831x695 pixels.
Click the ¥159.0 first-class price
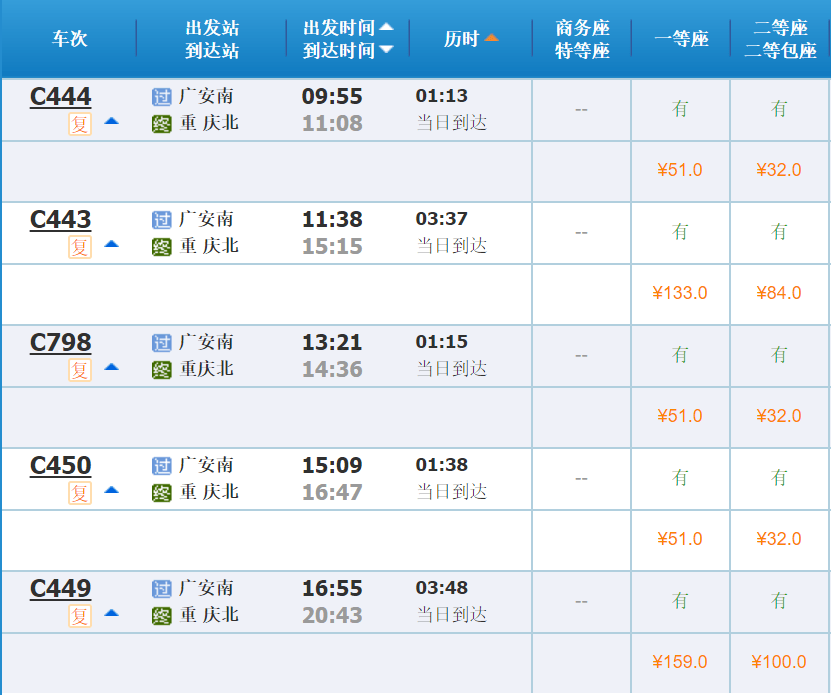679,662
